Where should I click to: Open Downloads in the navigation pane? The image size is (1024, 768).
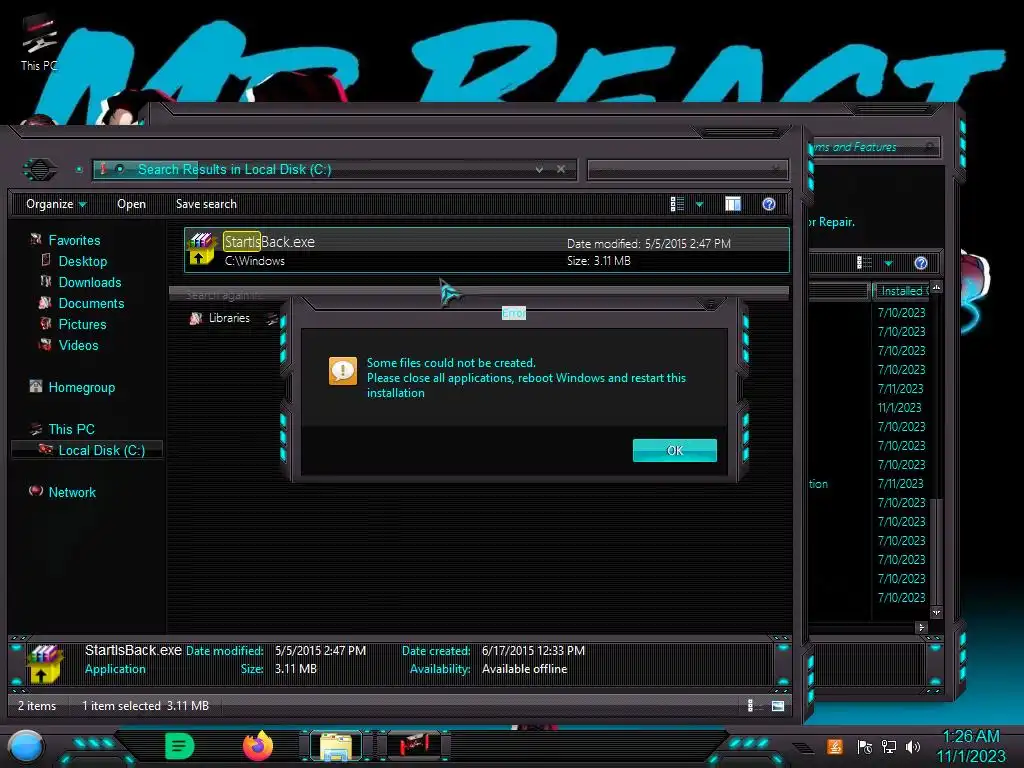click(89, 282)
